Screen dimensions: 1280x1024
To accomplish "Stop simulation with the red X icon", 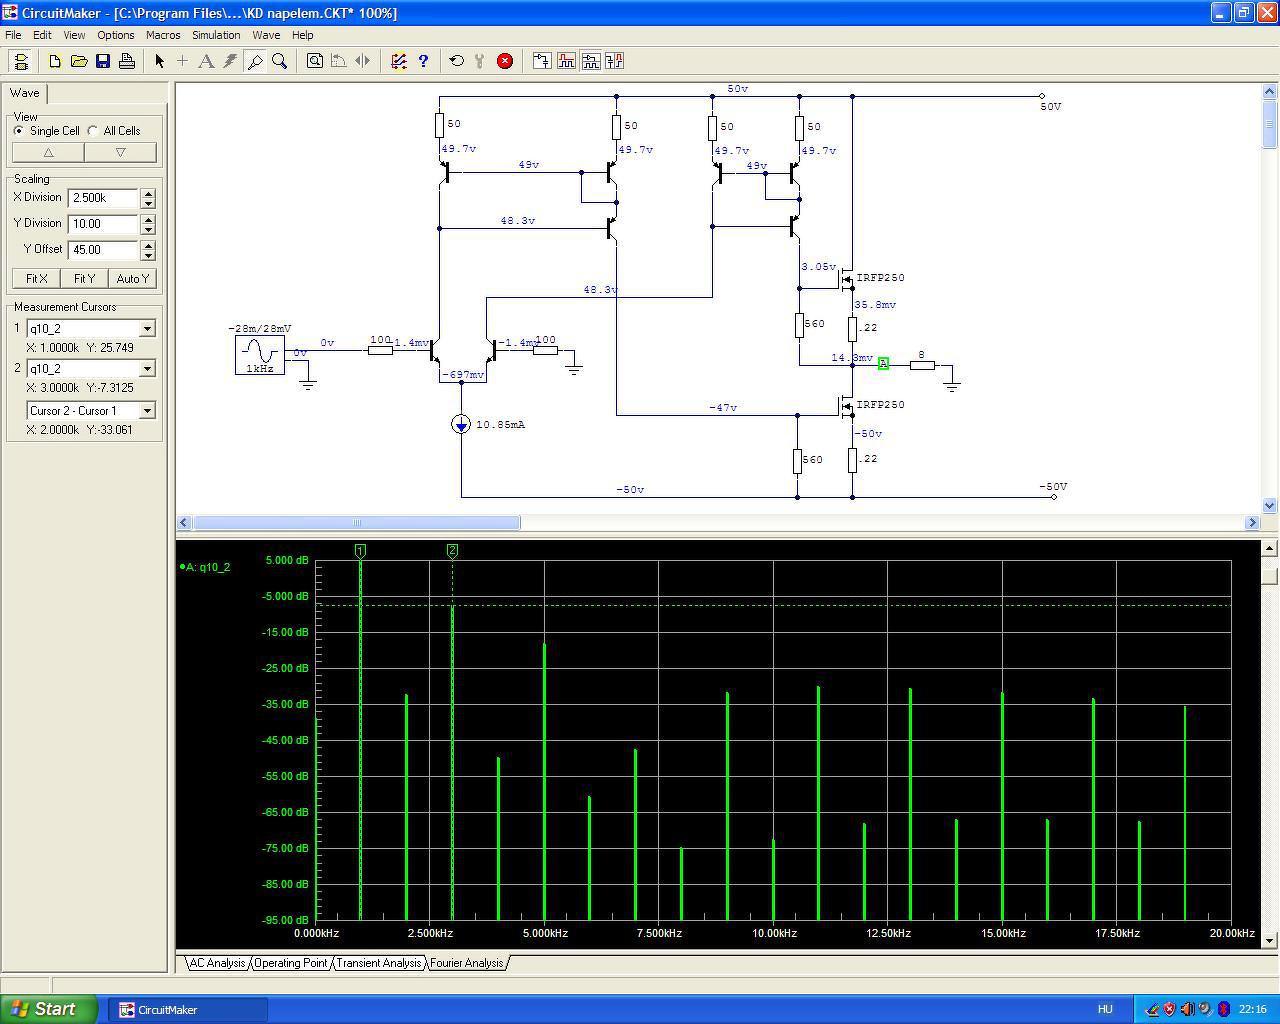I will (x=505, y=61).
